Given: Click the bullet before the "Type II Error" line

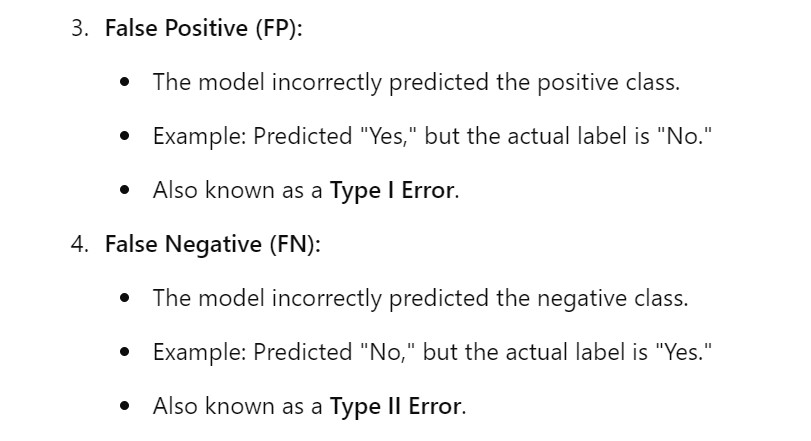Looking at the screenshot, I should click(125, 407).
